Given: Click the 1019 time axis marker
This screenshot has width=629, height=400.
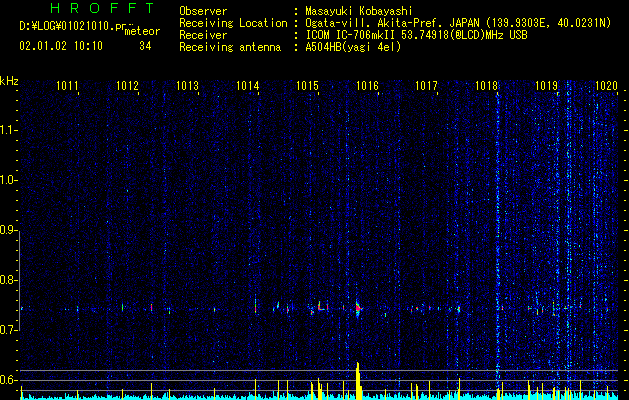Looking at the screenshot, I should coord(546,86).
